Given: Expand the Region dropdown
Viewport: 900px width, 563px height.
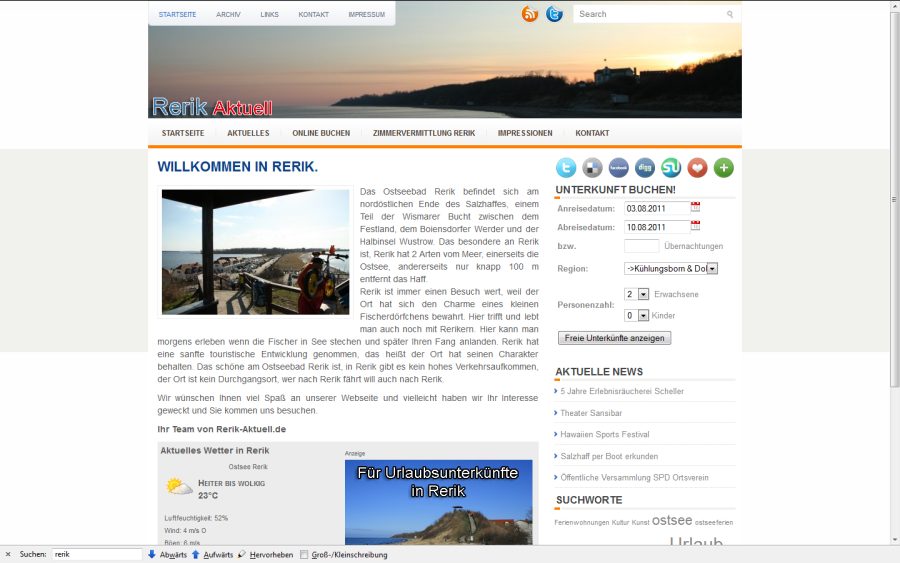Looking at the screenshot, I should [x=712, y=268].
